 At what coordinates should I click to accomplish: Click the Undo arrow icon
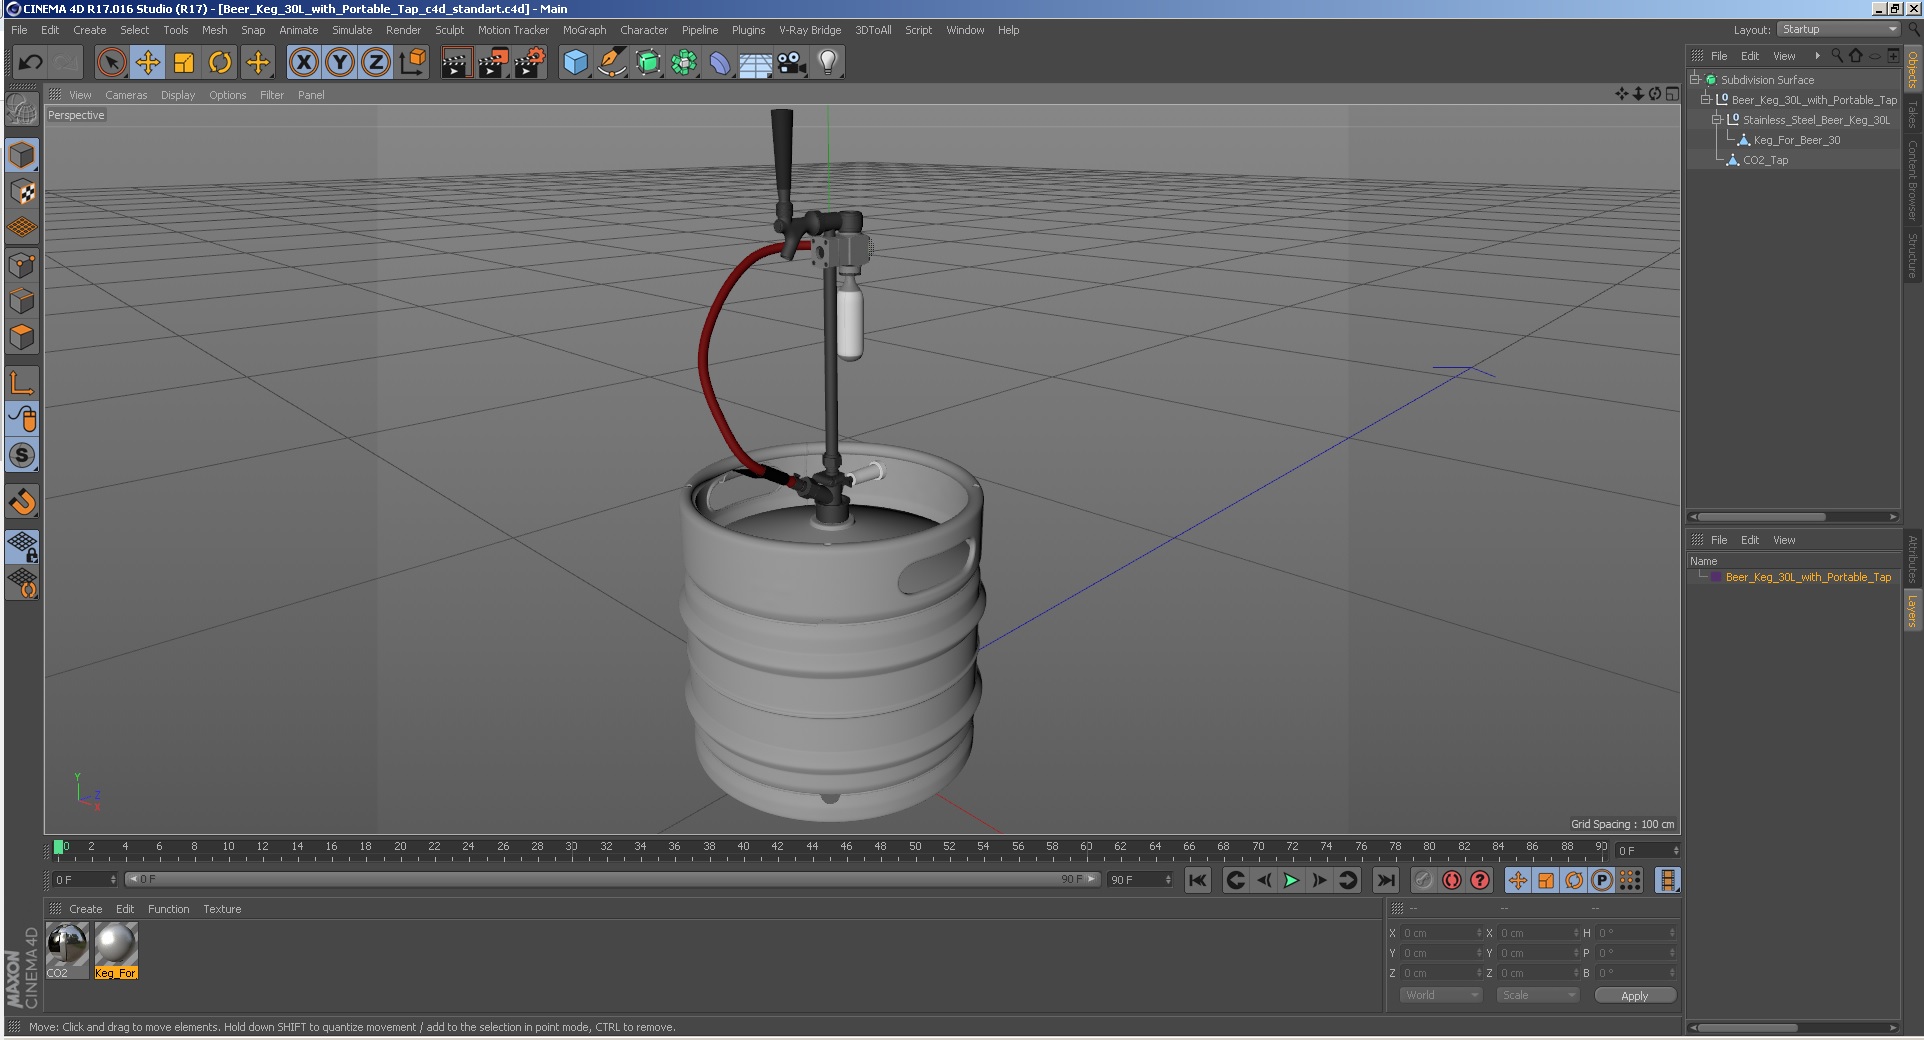point(30,63)
